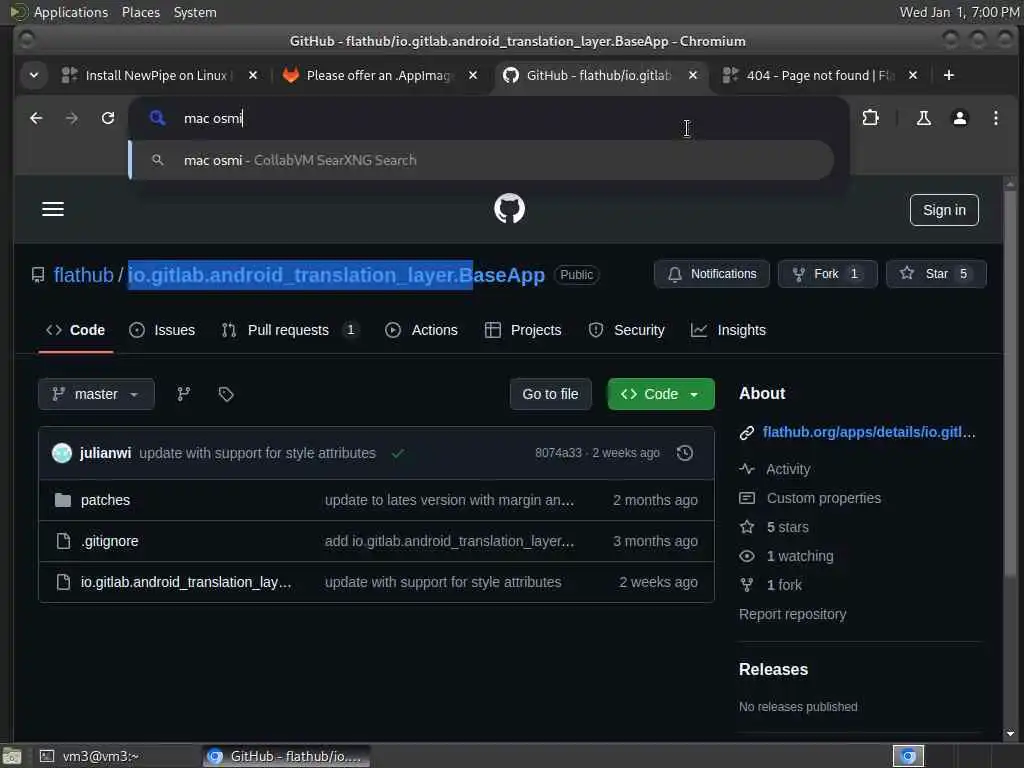This screenshot has height=768, width=1024.
Task: Open the Pull requests tab
Action: coord(290,330)
